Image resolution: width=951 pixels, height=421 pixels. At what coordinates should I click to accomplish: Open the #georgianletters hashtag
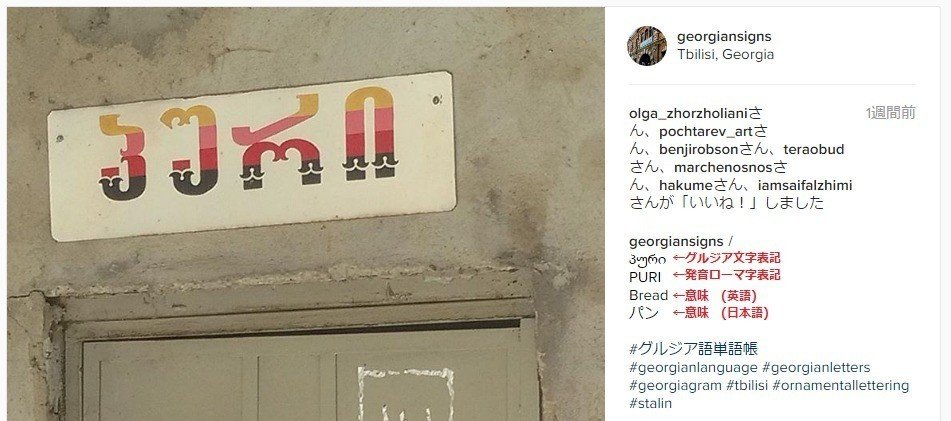(816, 368)
